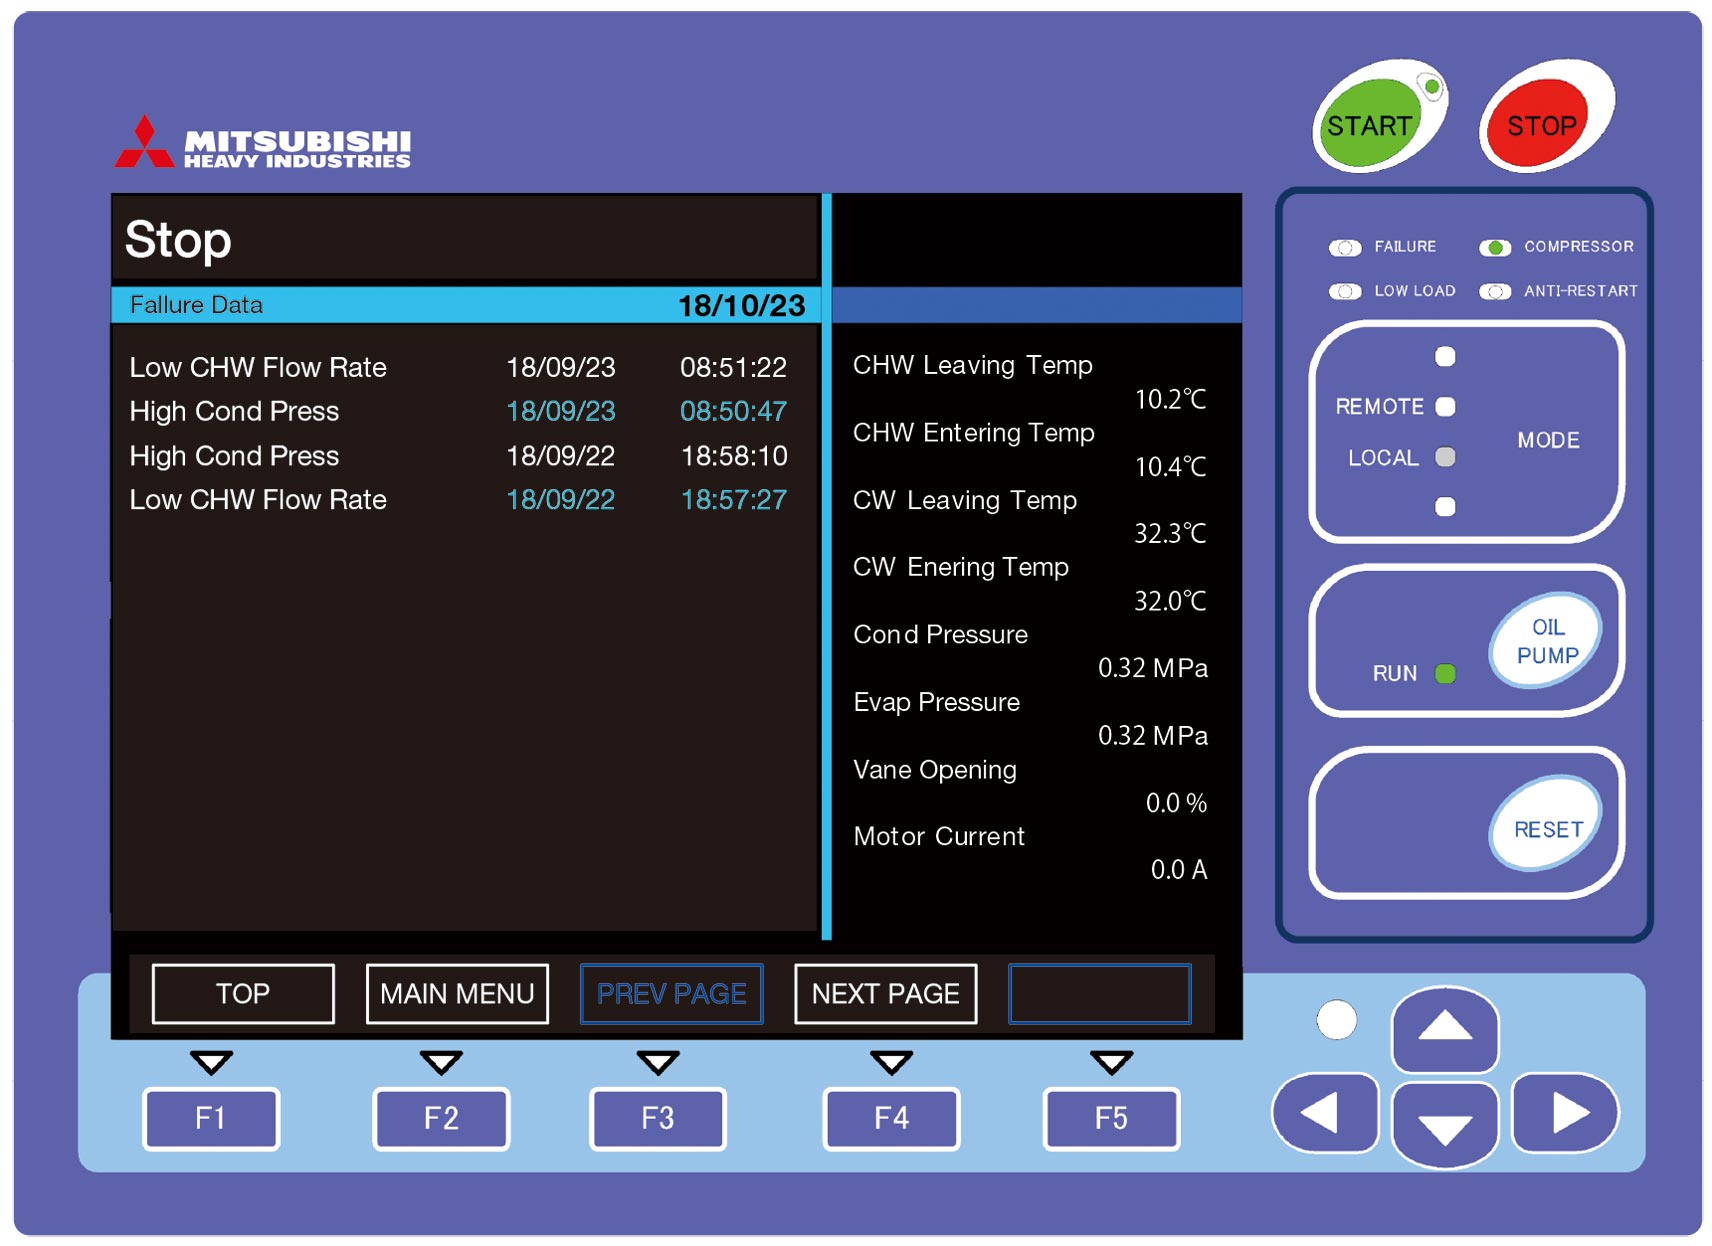Select the F2 function key
This screenshot has width=1712, height=1246.
tap(441, 1118)
